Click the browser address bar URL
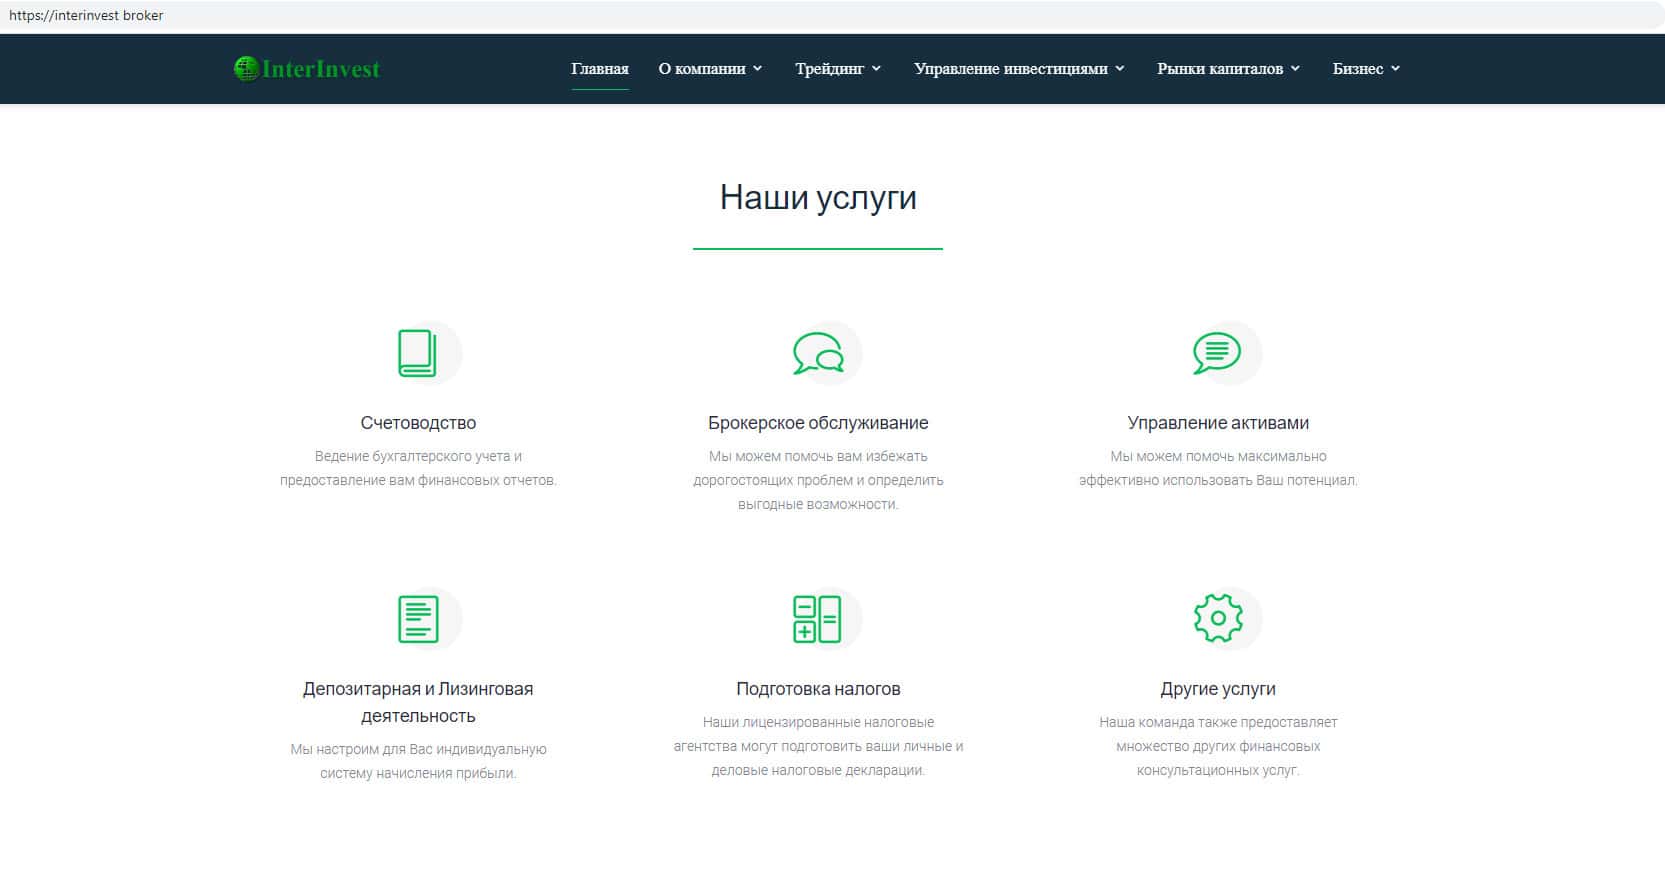Viewport: 1665px width, 885px height. (x=86, y=15)
